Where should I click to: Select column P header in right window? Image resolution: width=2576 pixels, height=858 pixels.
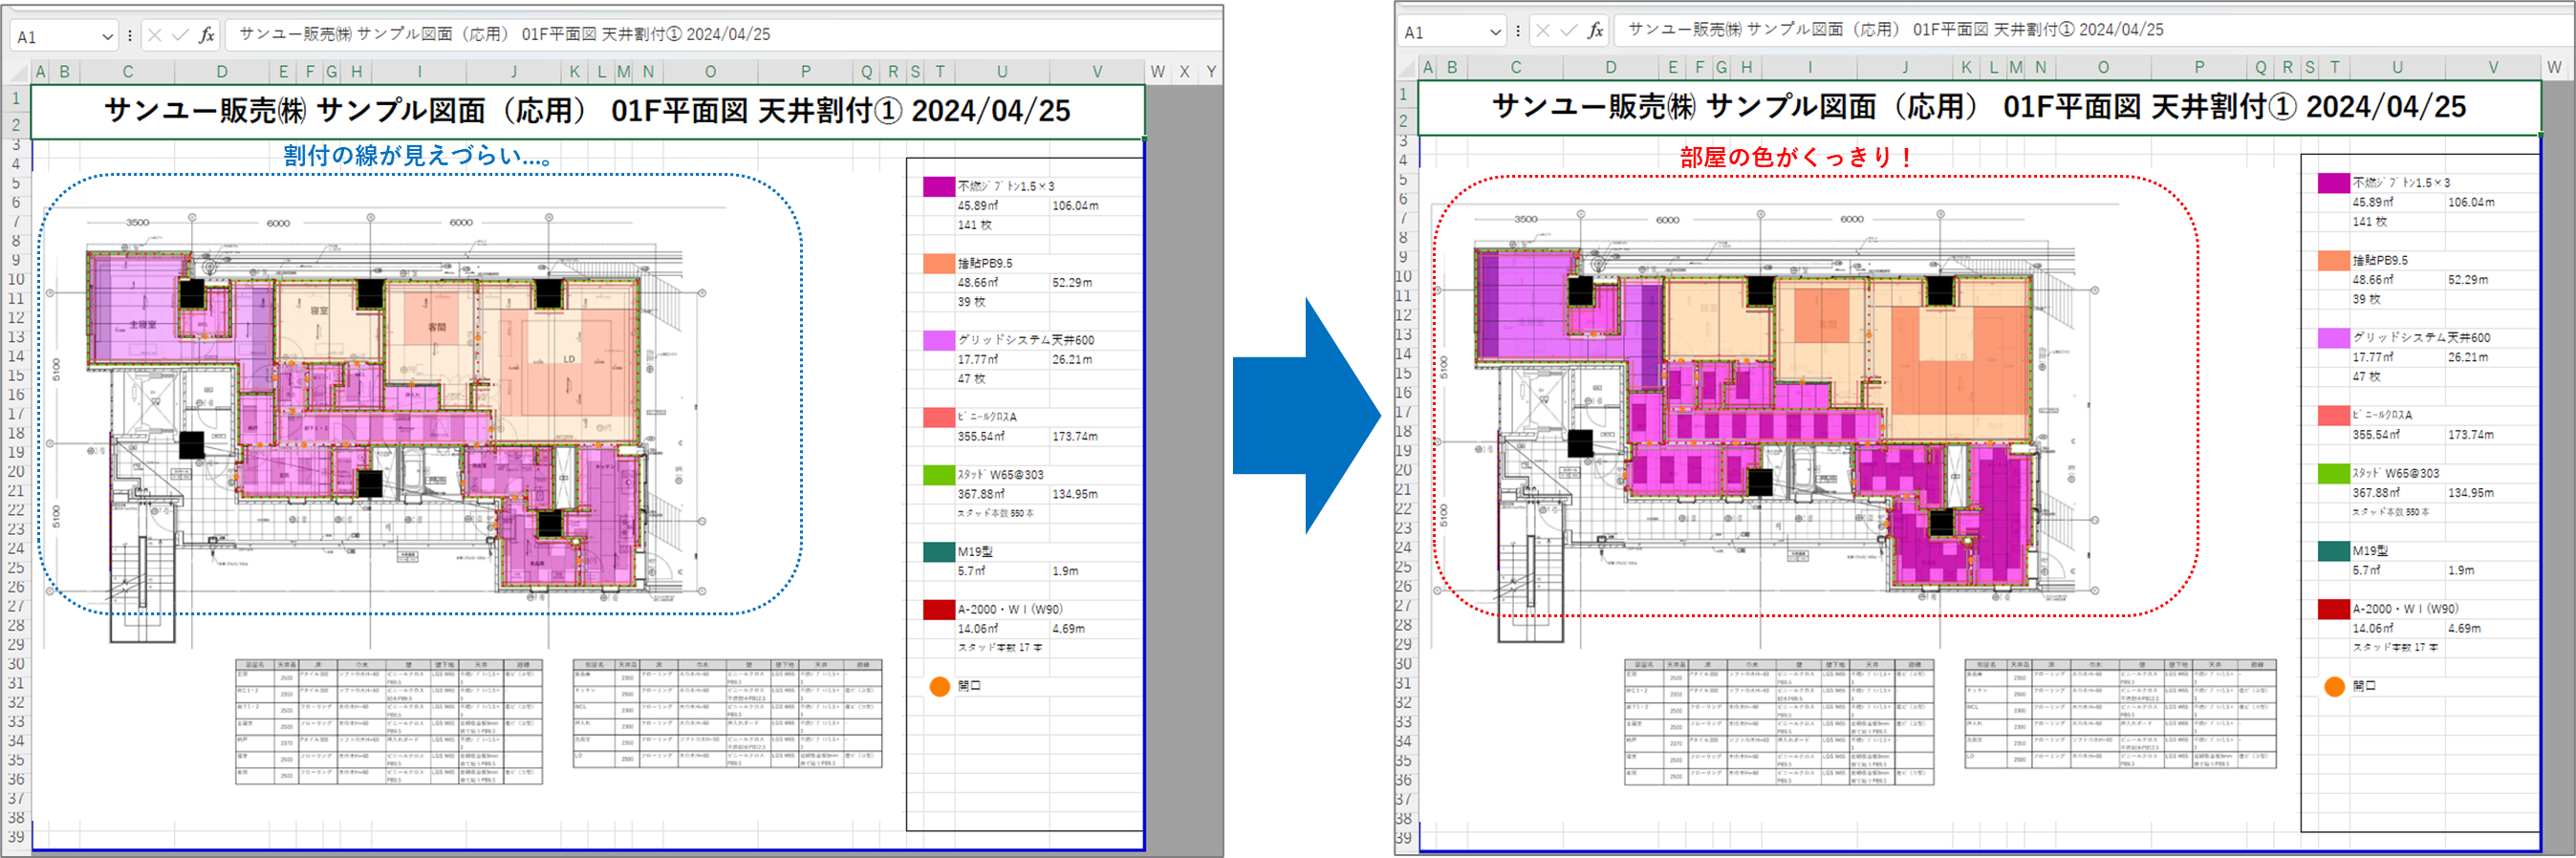click(2198, 68)
